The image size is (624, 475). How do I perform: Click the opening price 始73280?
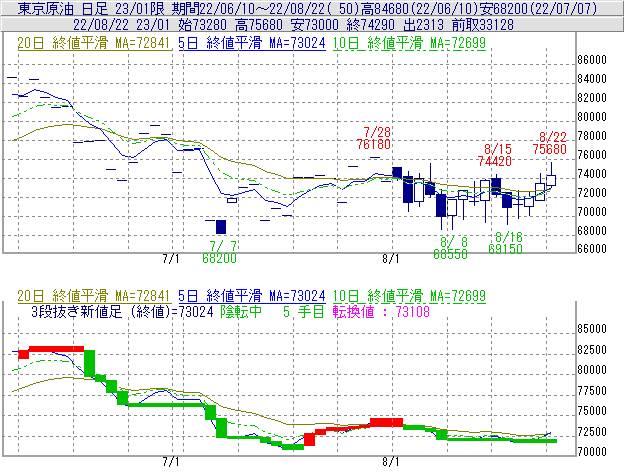203,25
